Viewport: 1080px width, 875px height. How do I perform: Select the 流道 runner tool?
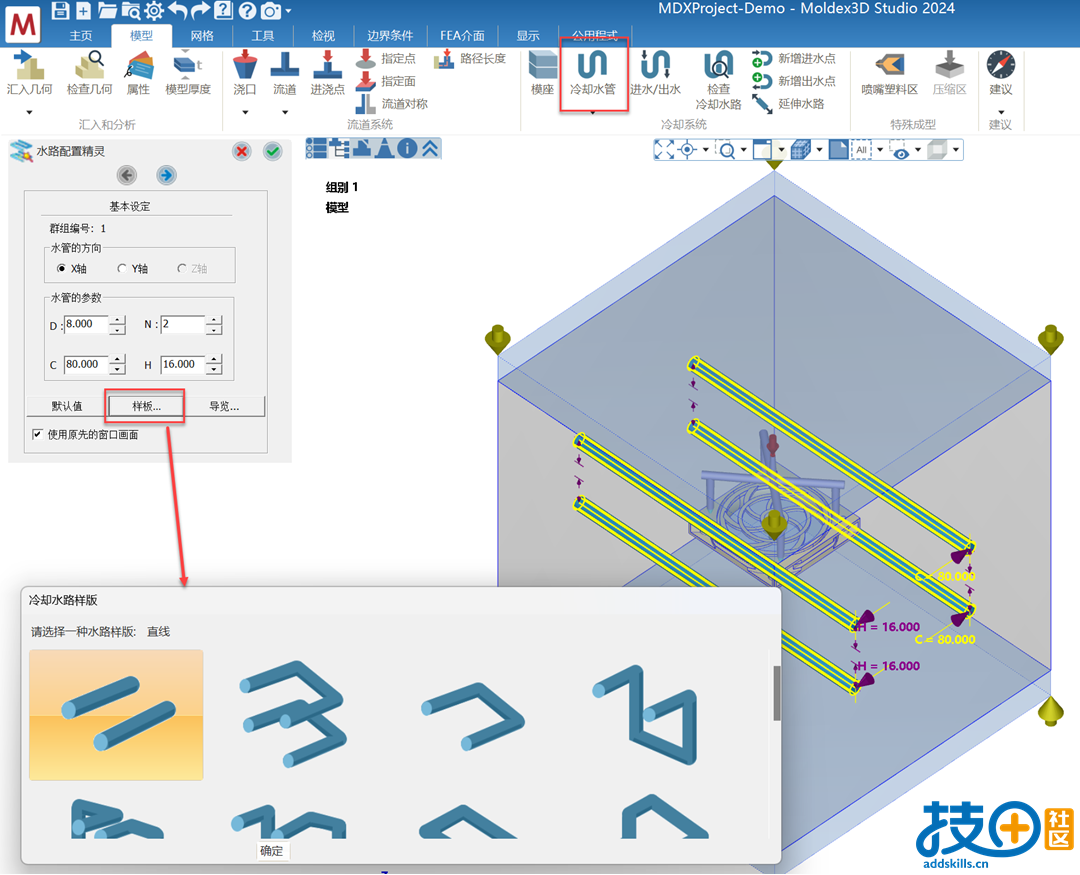pos(284,73)
